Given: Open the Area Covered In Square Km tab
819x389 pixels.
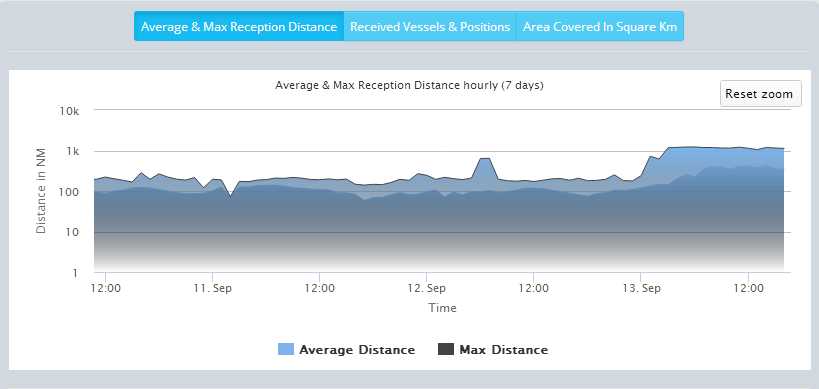Looking at the screenshot, I should pyautogui.click(x=600, y=26).
